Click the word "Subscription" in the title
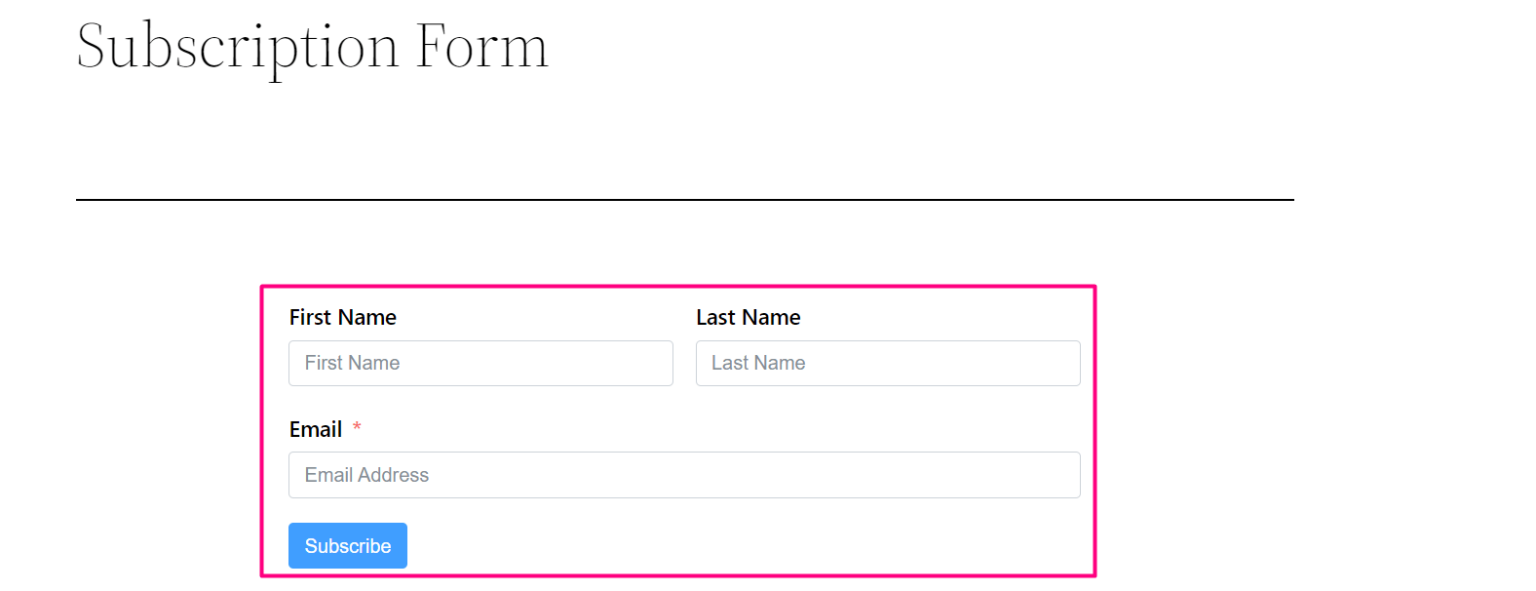This screenshot has width=1536, height=591. (x=237, y=46)
